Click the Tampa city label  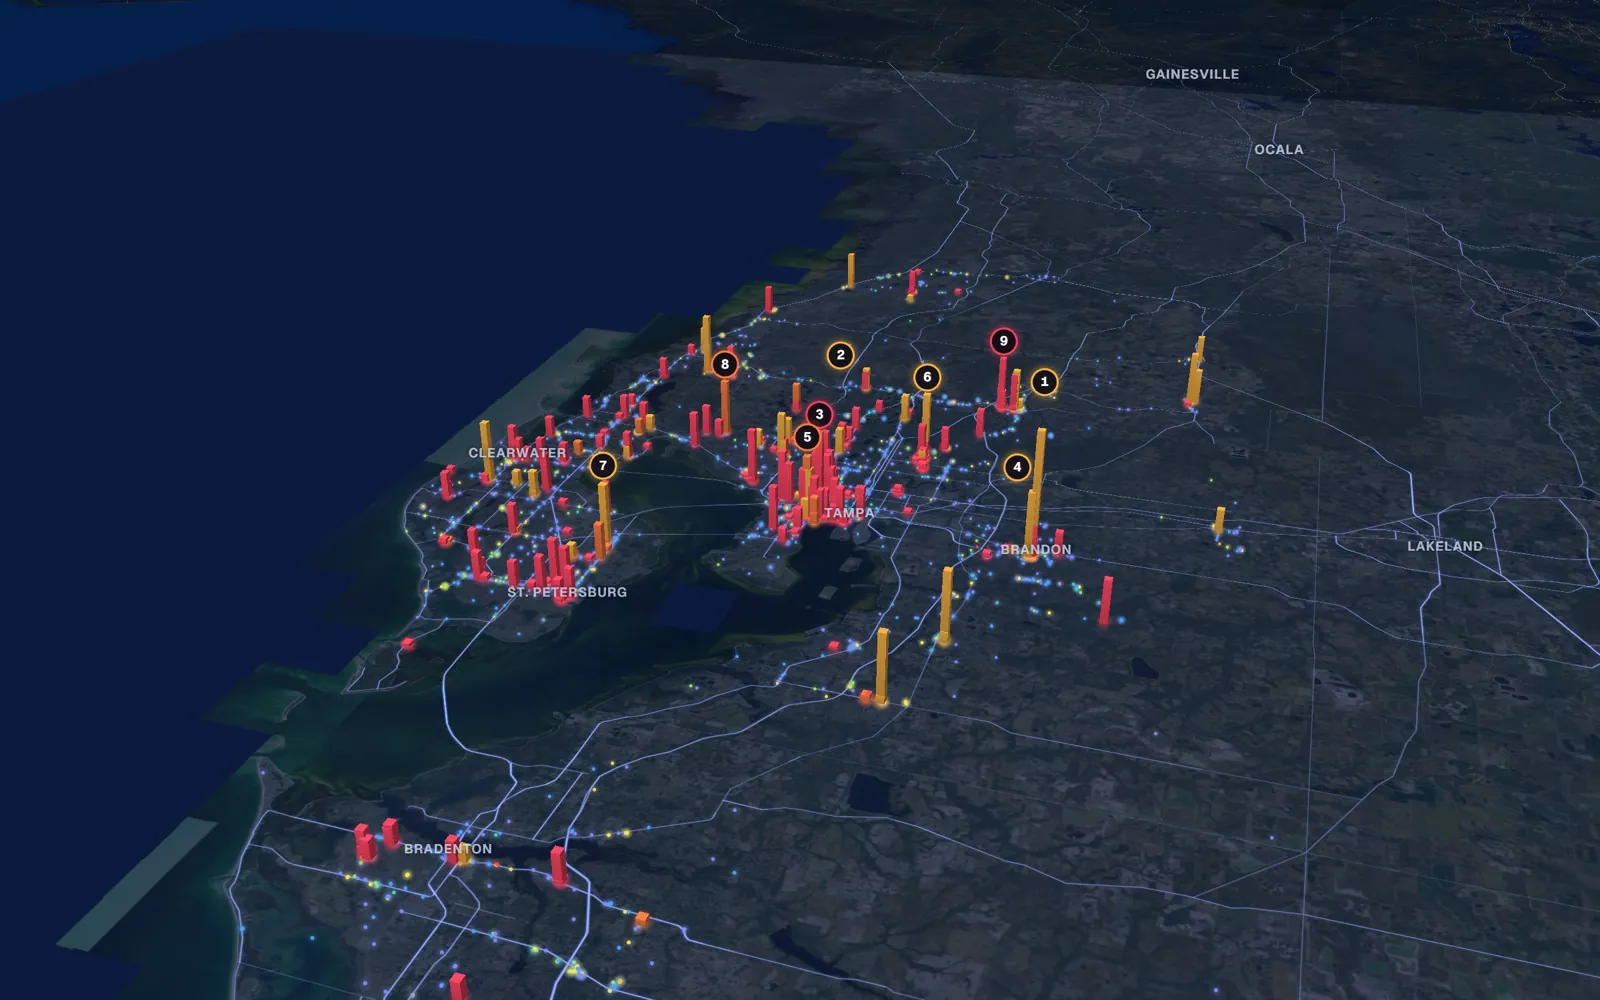(x=849, y=513)
